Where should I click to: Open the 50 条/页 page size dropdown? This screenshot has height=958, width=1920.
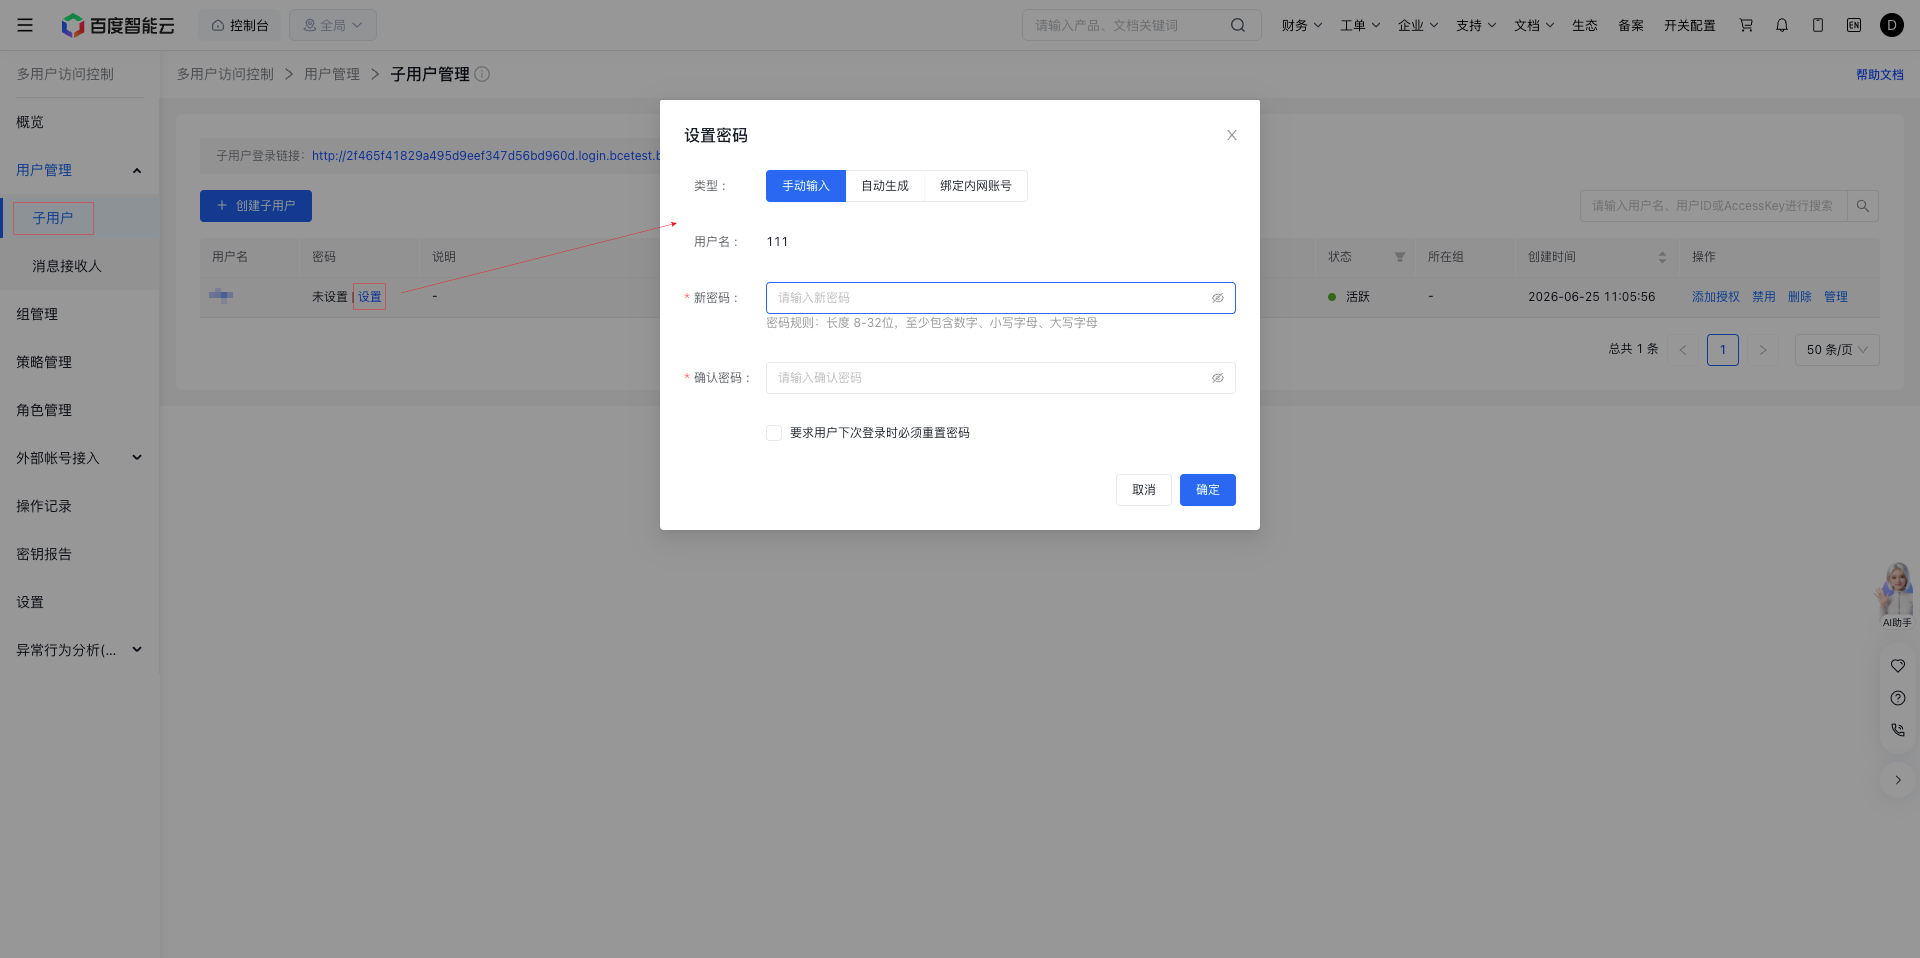point(1837,350)
